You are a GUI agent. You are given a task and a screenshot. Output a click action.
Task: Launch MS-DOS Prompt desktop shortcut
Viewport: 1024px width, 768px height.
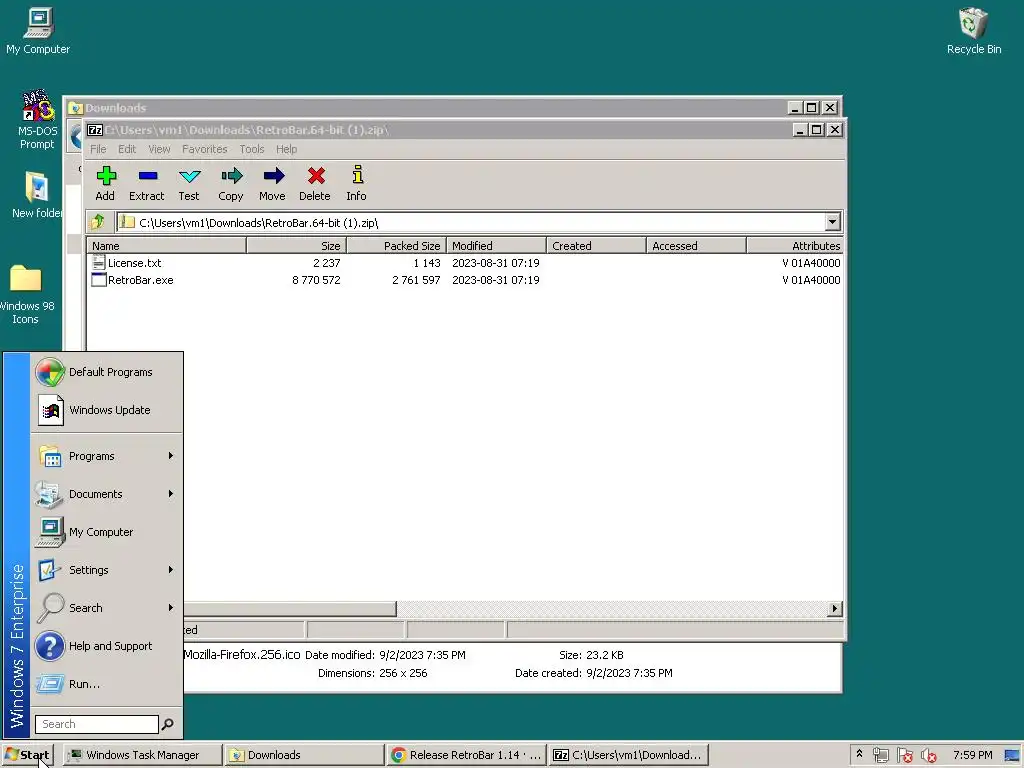click(37, 120)
